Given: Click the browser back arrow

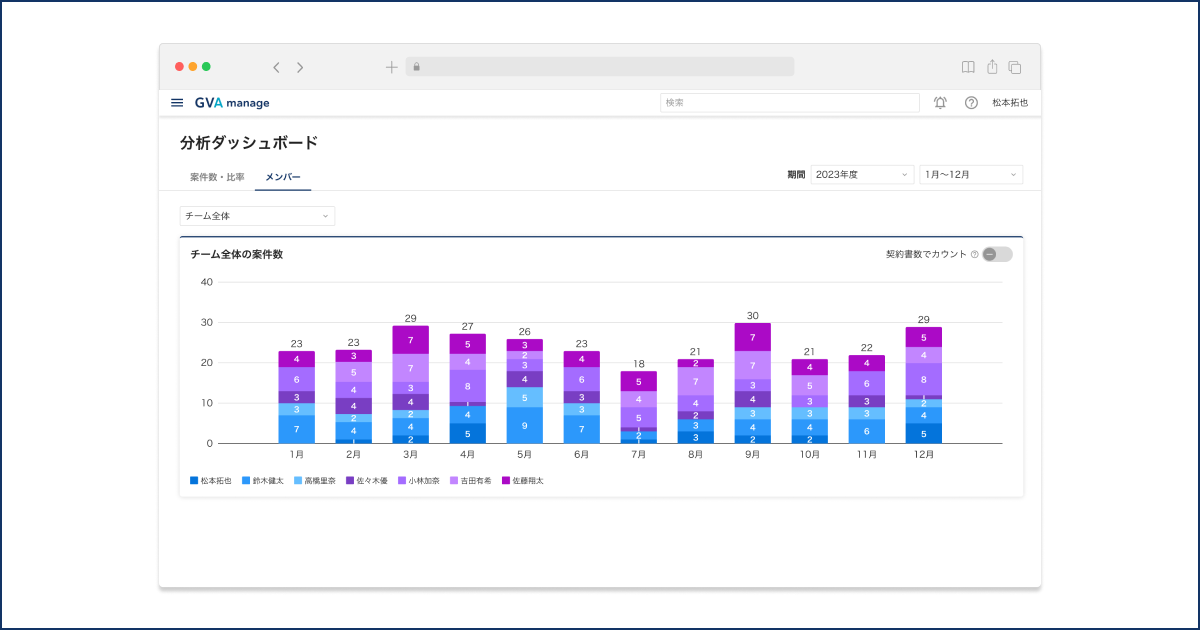Looking at the screenshot, I should coord(276,67).
